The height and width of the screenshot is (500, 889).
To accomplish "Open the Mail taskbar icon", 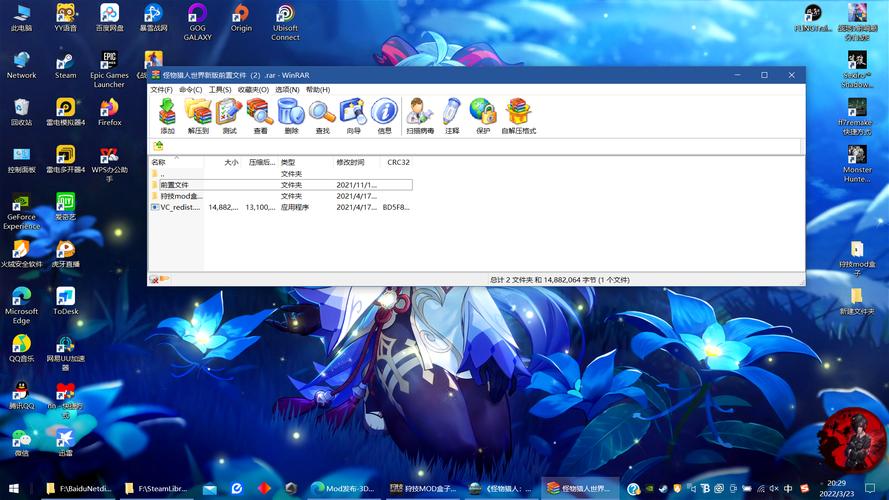I will click(210, 488).
